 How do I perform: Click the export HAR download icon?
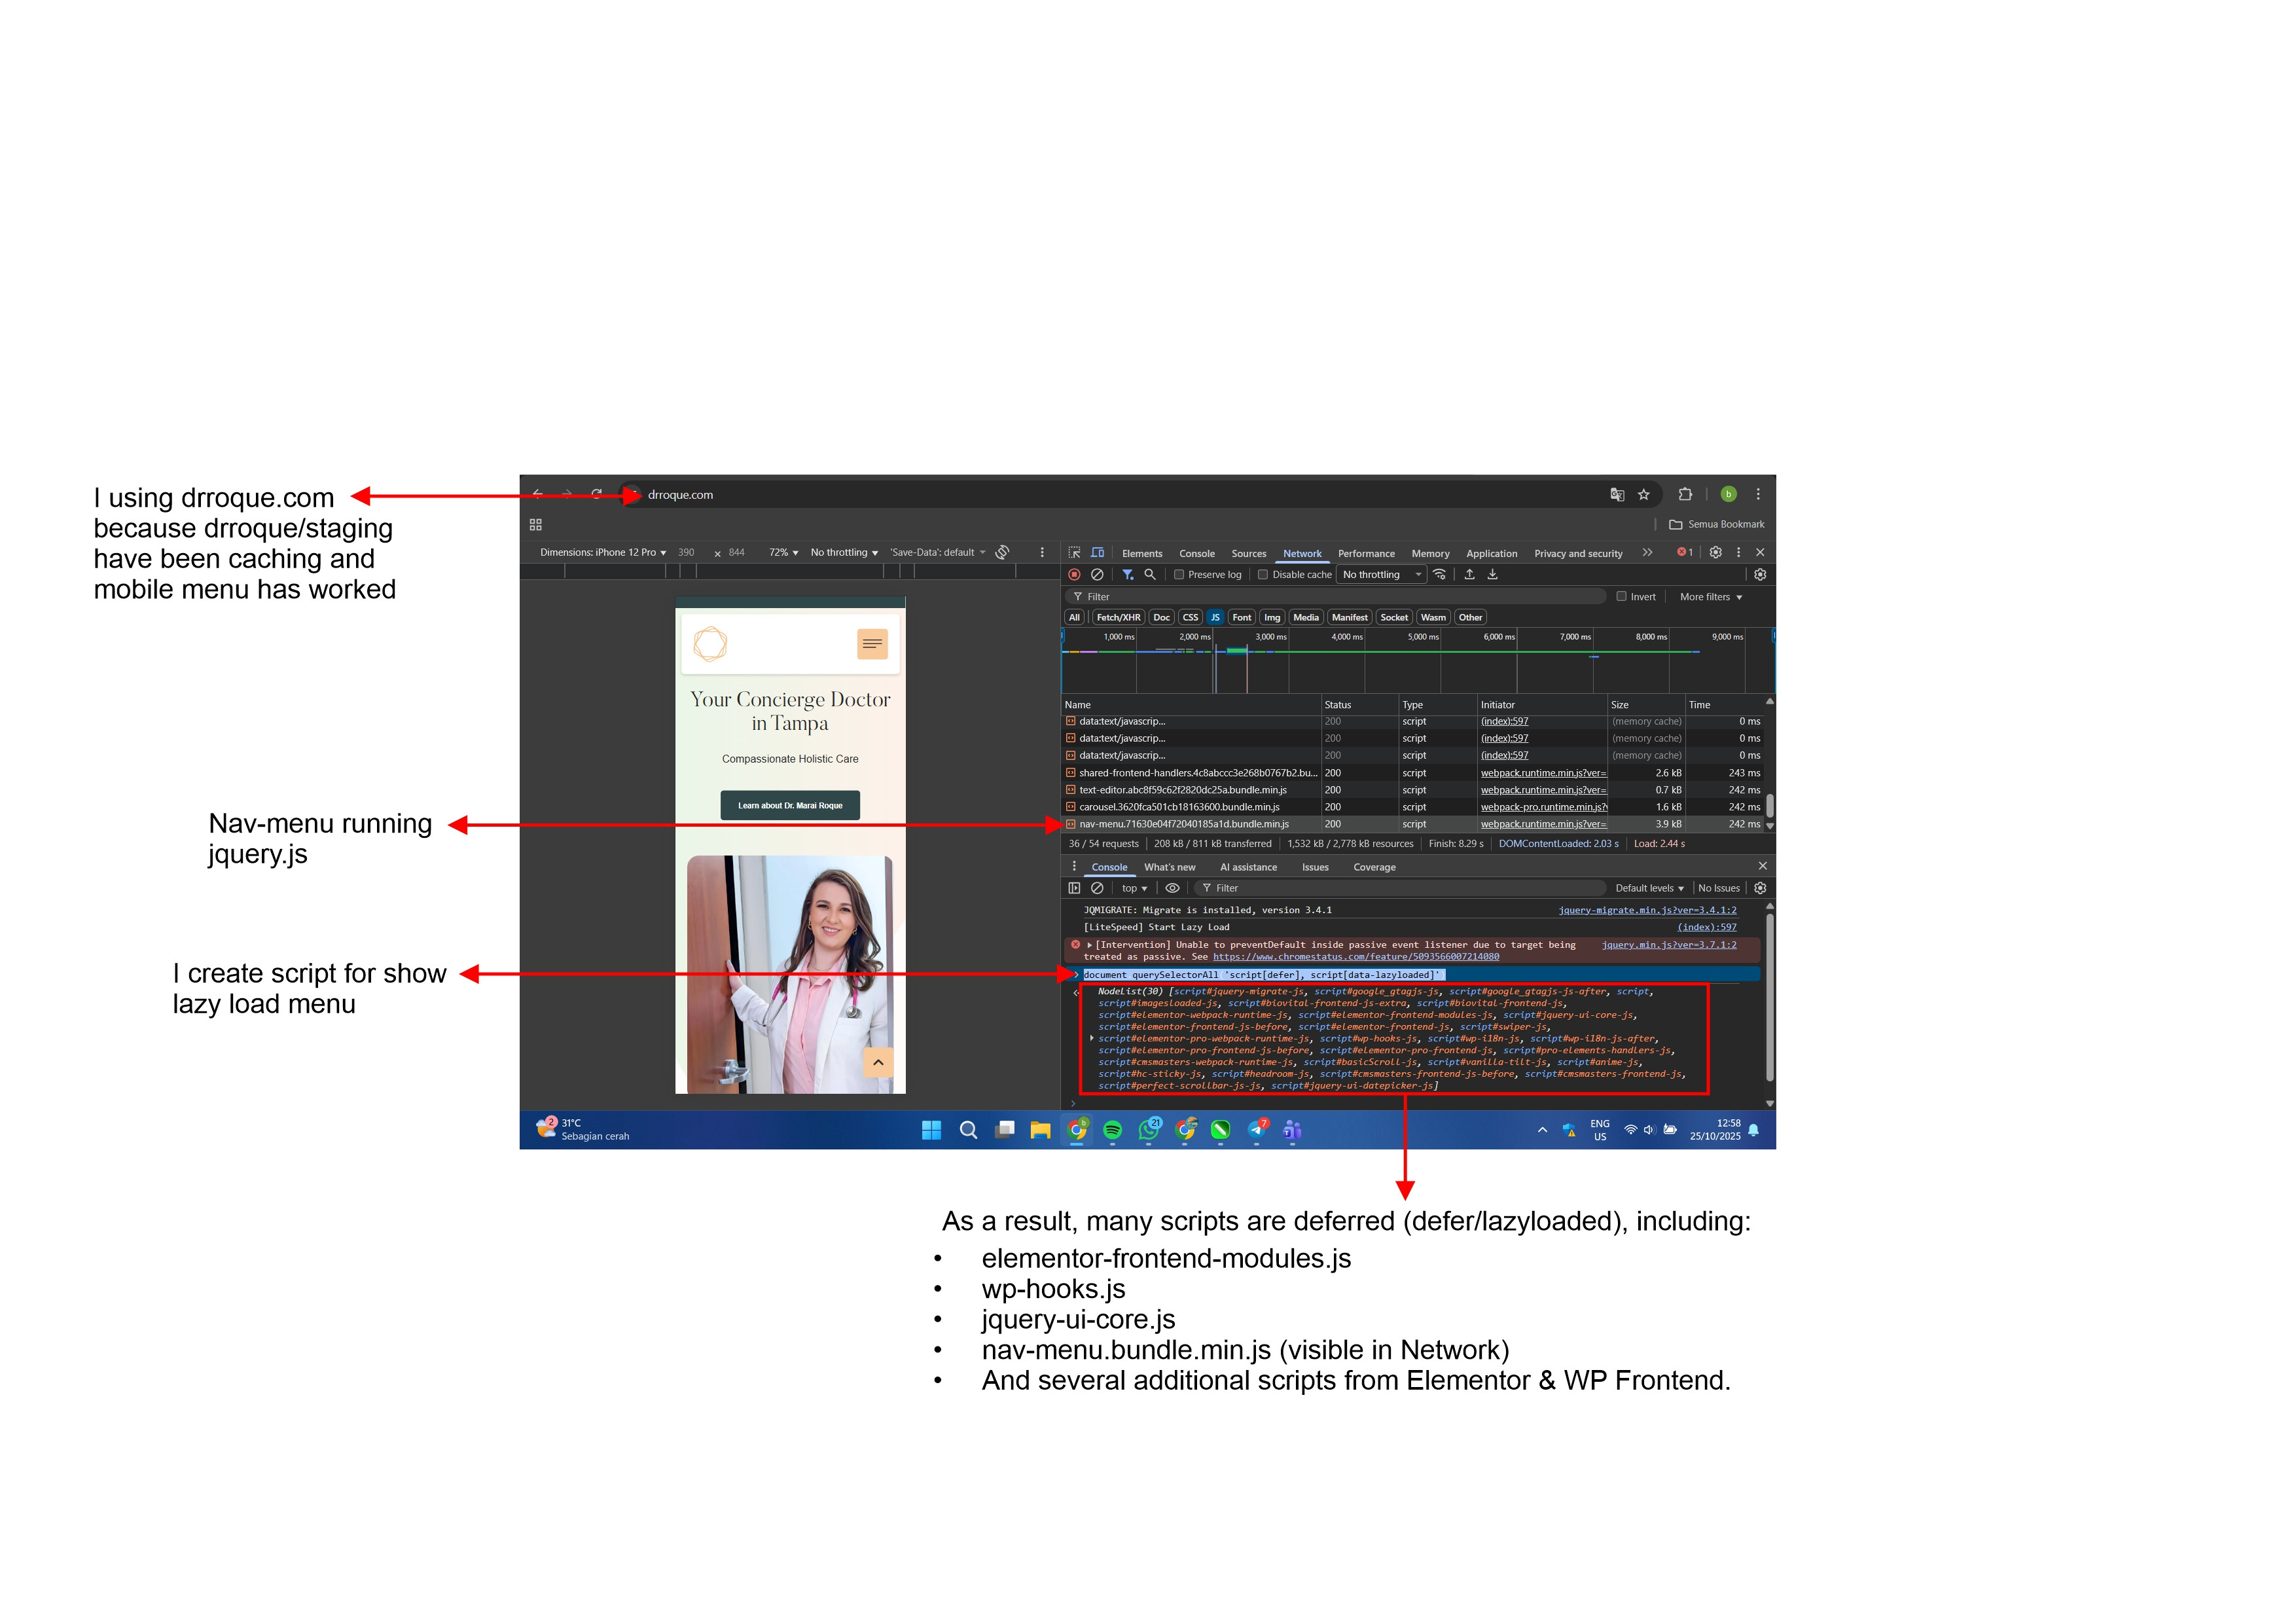1492,575
